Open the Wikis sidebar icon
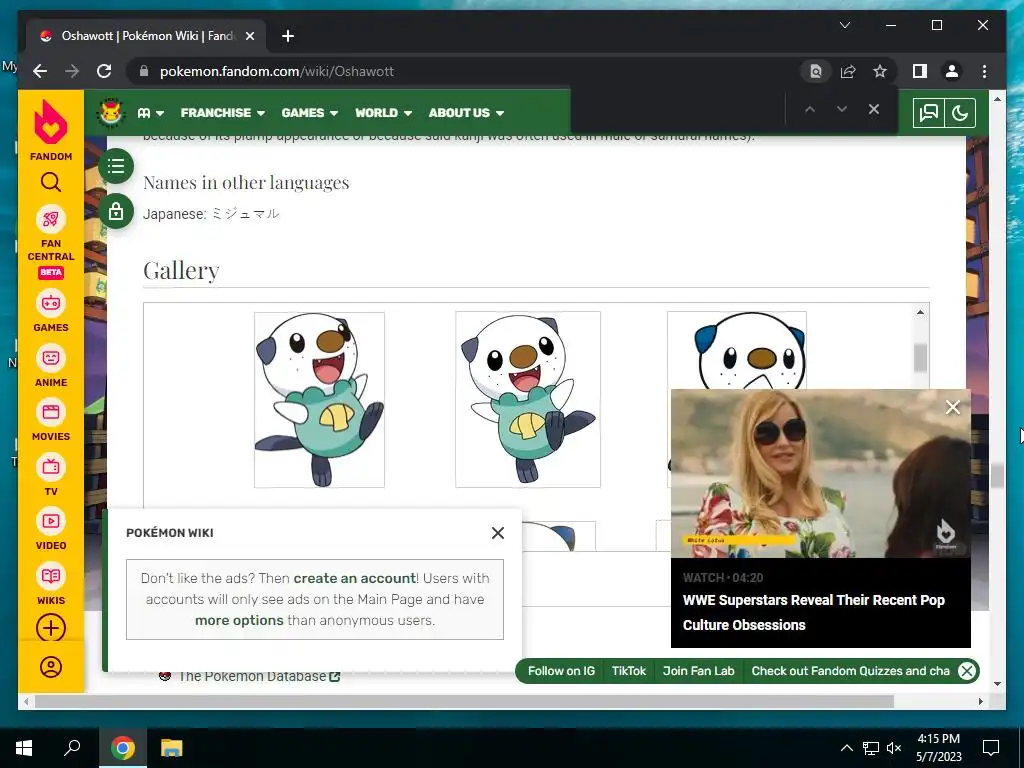The image size is (1024, 768). [51, 576]
